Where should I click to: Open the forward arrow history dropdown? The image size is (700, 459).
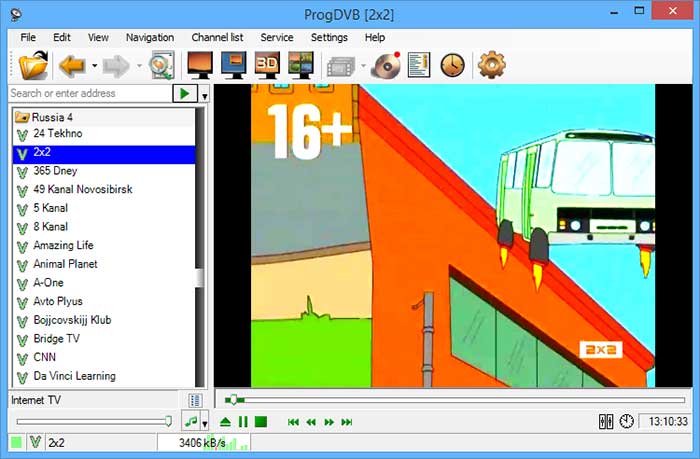[139, 66]
